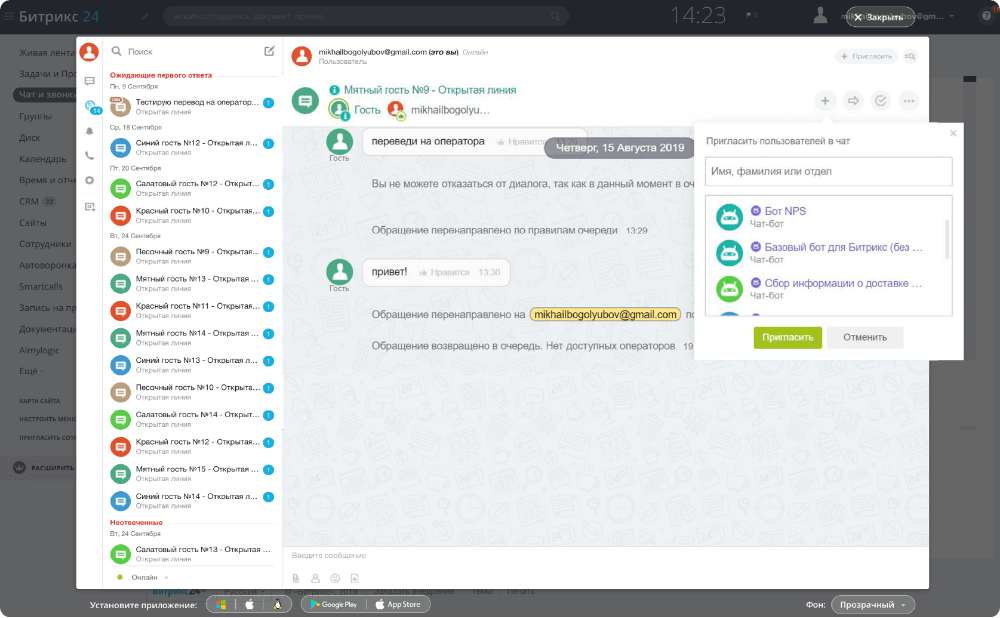Open Красный гость №12 conversation
The width and height of the screenshot is (1000, 618).
point(192,446)
